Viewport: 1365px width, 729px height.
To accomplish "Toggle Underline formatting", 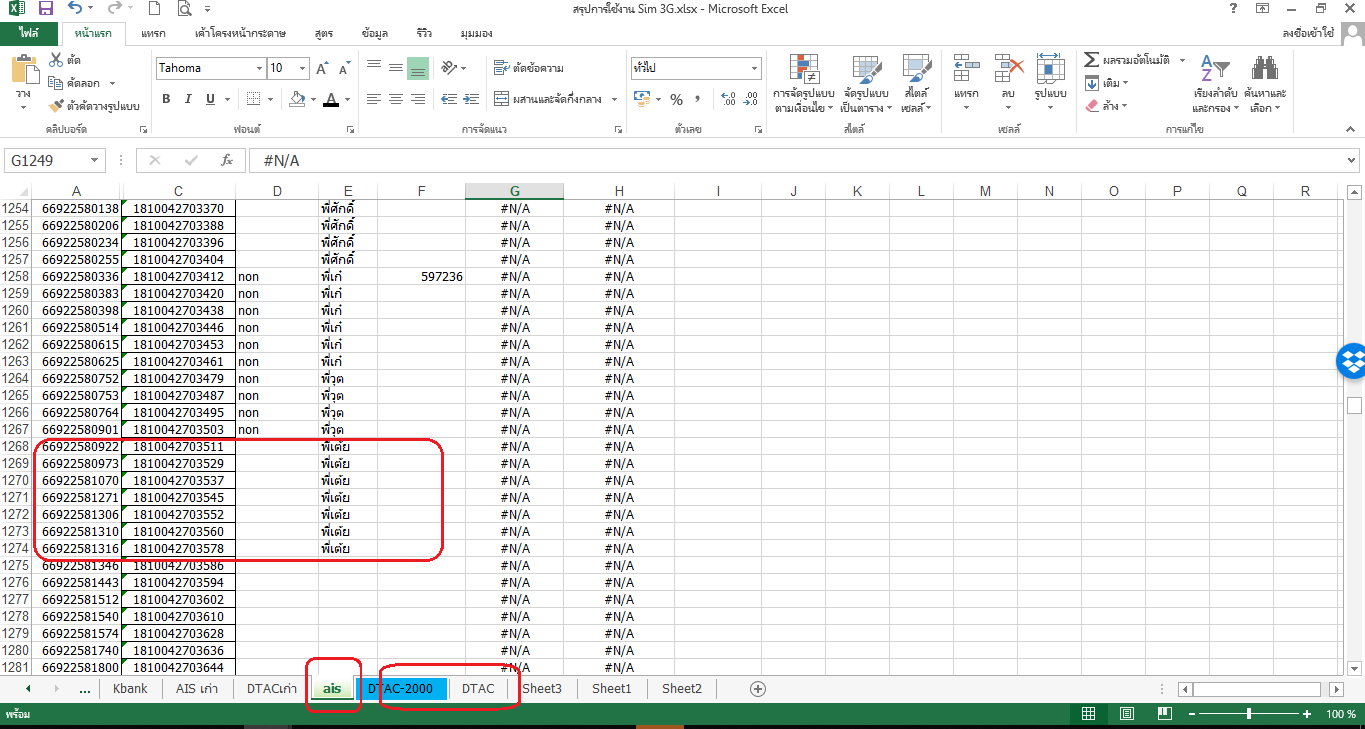I will click(210, 99).
